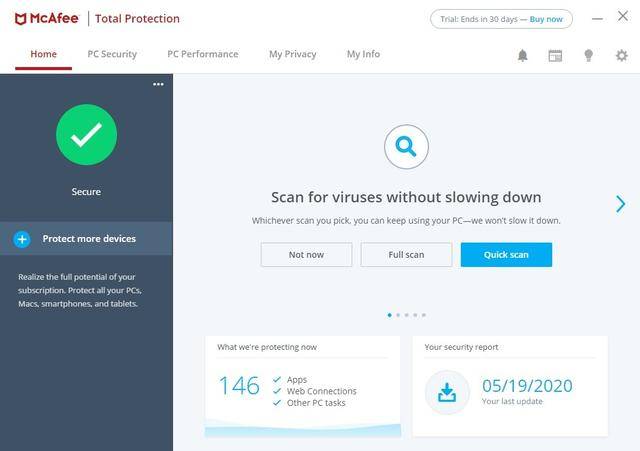Advance the carousel with the right arrow
Screen dimensions: 640x451
[620, 204]
